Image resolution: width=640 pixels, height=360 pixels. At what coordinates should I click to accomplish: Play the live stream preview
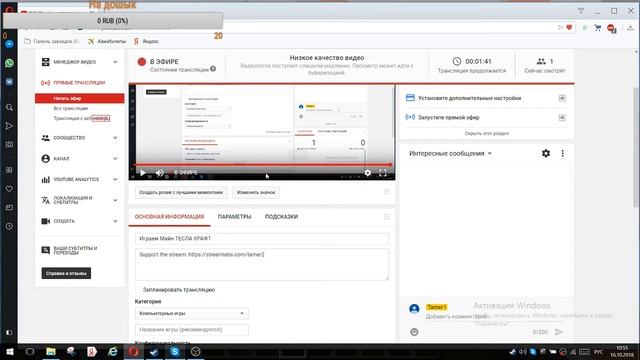tap(142, 173)
